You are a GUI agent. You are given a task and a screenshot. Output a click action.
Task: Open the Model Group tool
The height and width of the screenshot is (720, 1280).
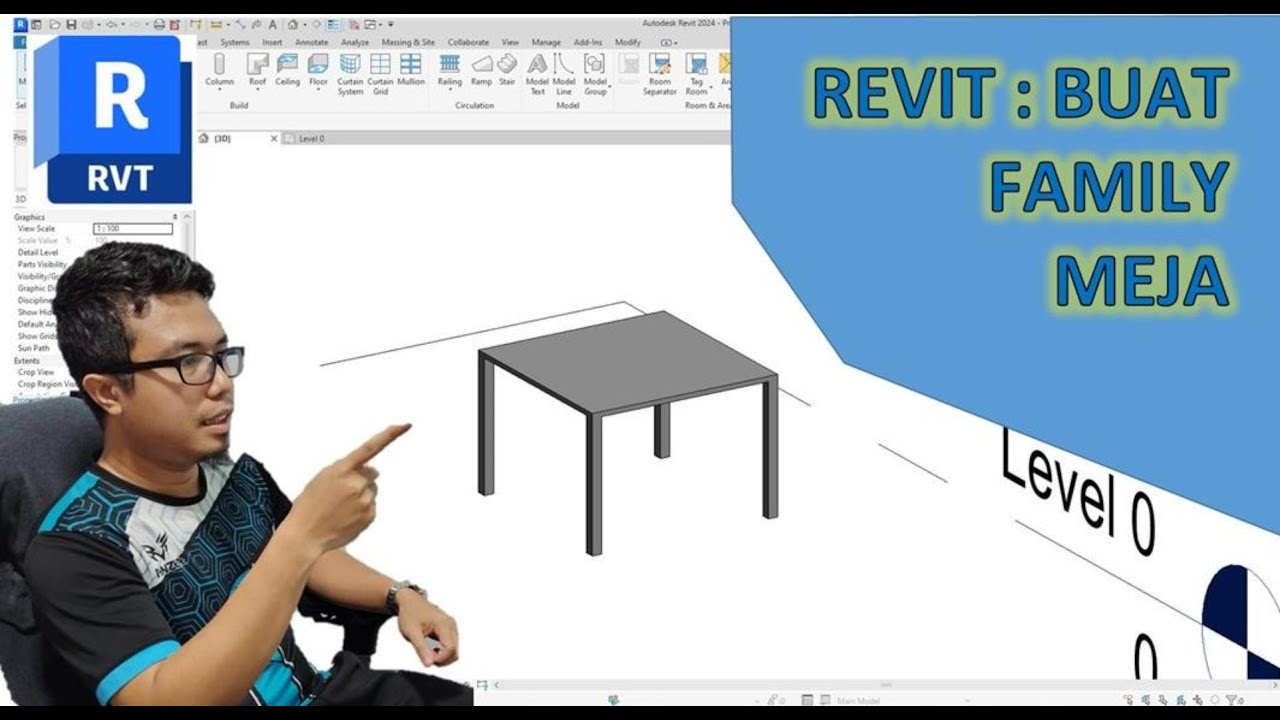595,74
